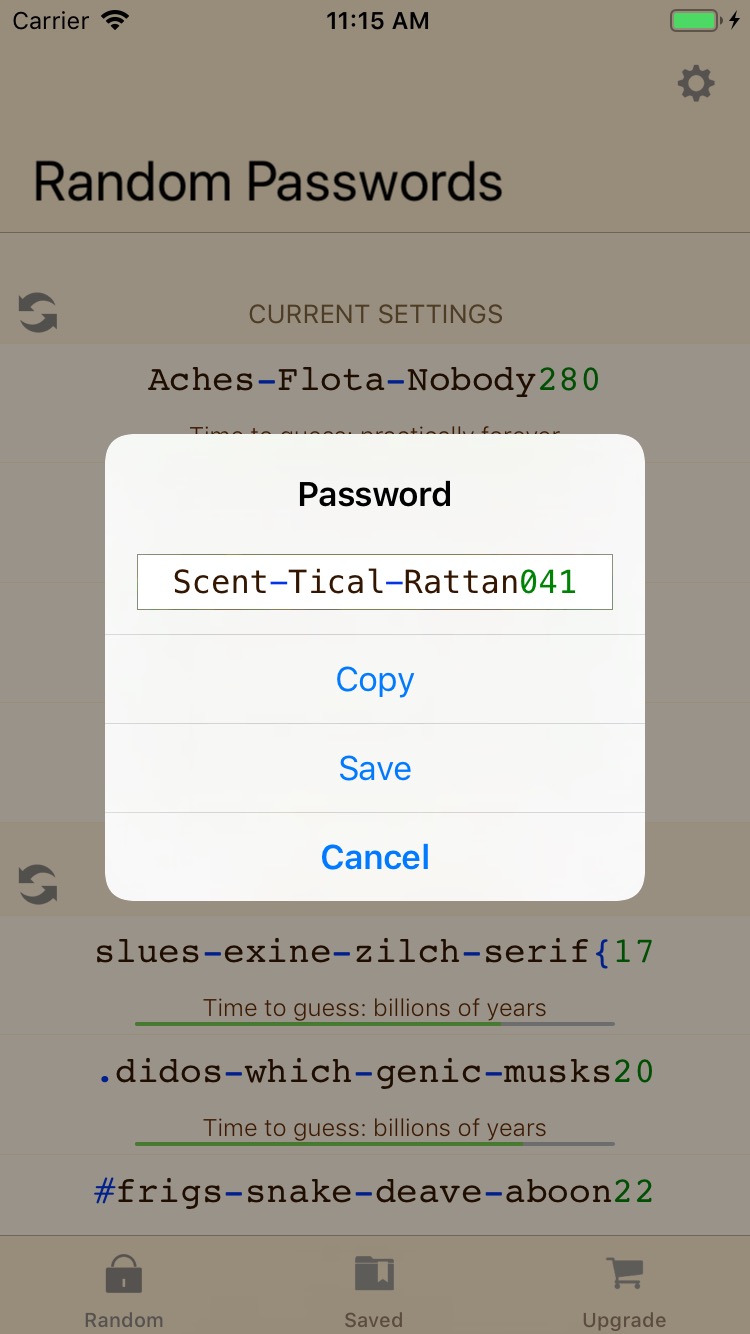The image size is (750, 1334).
Task: Select password Aches-Flota-Nobody280
Action: (375, 380)
